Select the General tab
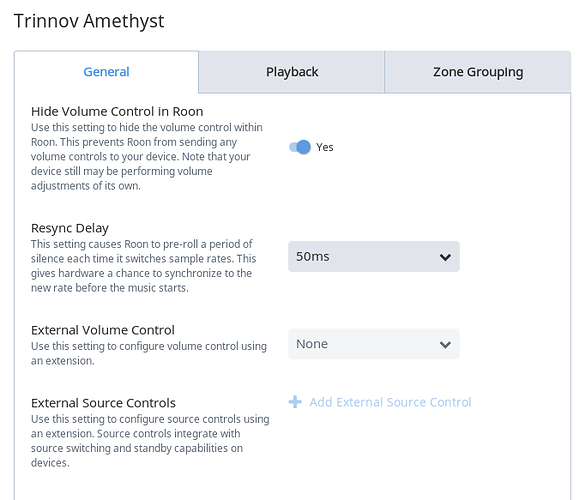 (x=106, y=72)
